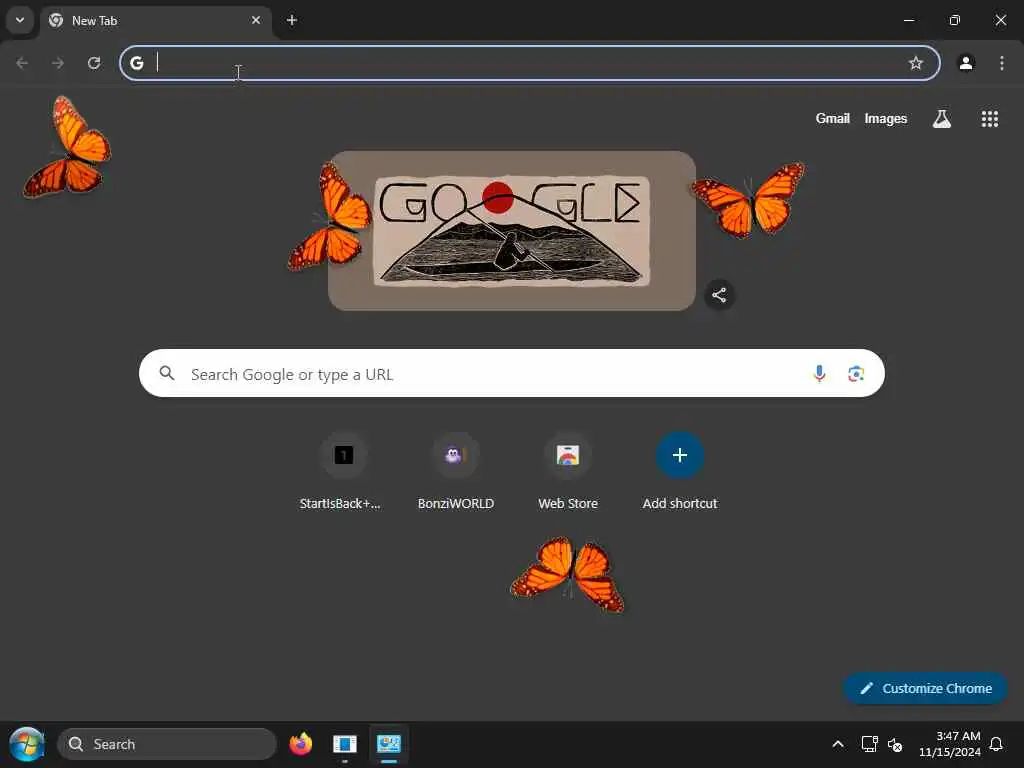Open the Google apps grid

989,119
